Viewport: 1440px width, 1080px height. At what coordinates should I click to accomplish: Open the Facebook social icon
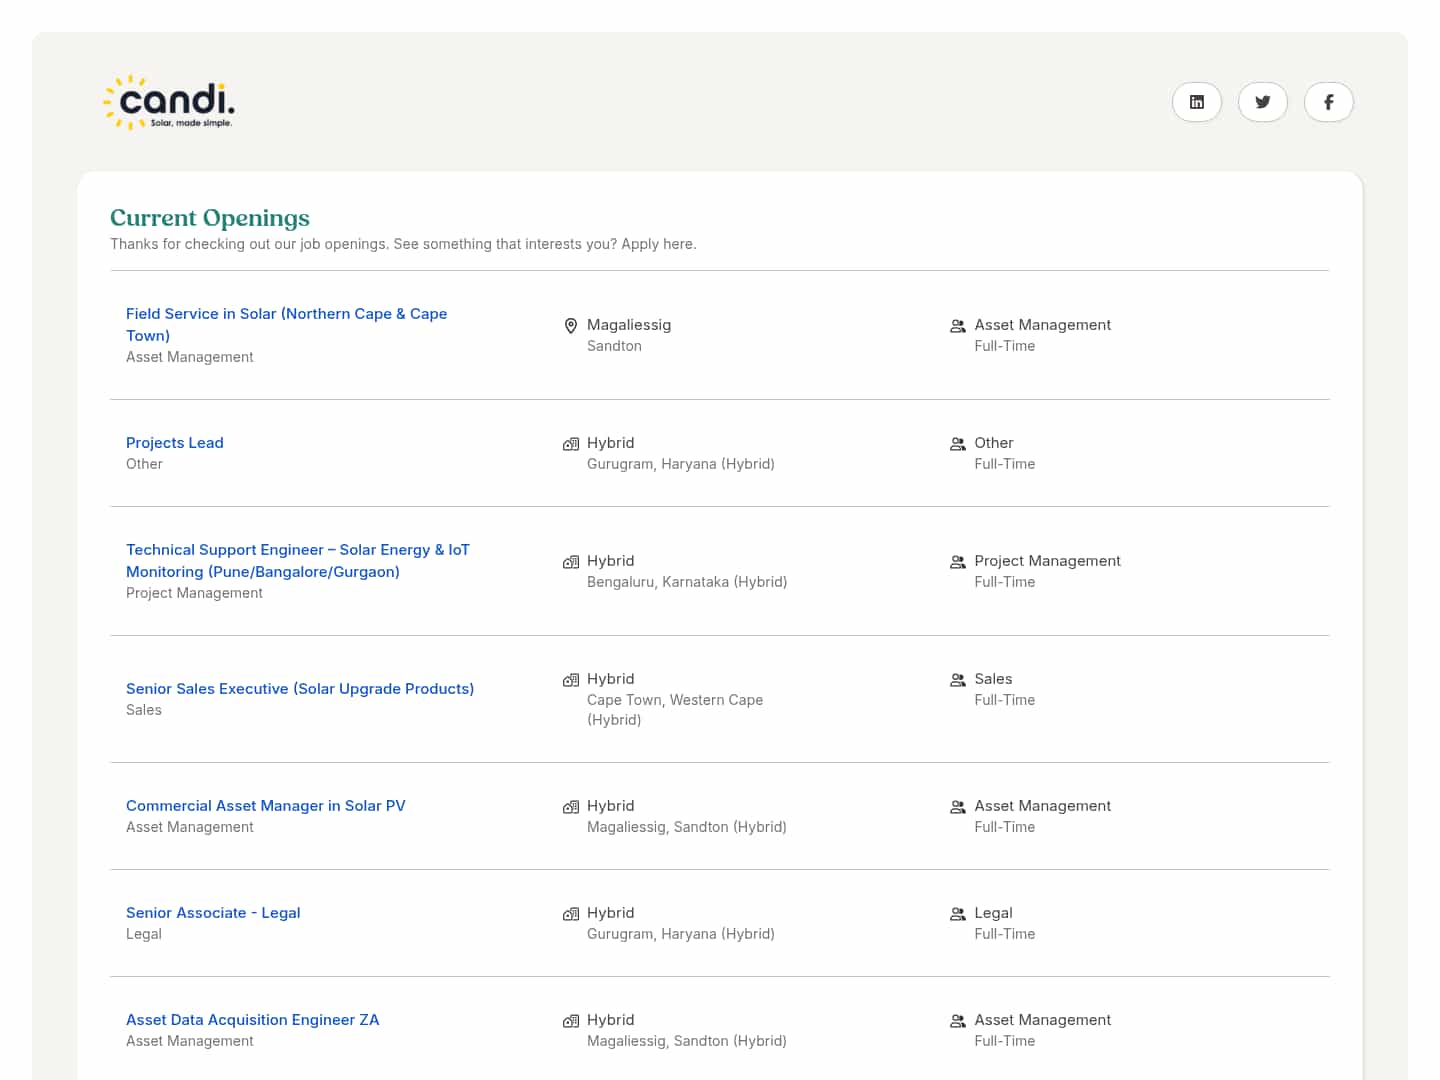[1328, 102]
